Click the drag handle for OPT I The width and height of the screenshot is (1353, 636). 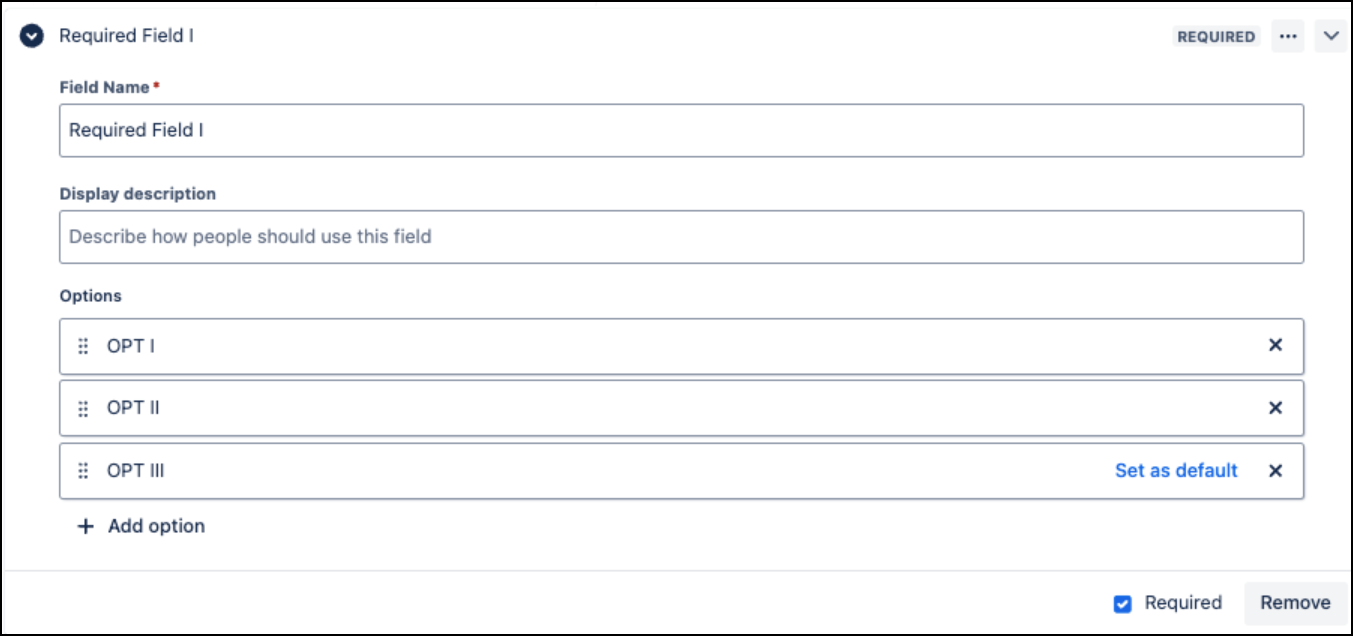pyautogui.click(x=84, y=346)
